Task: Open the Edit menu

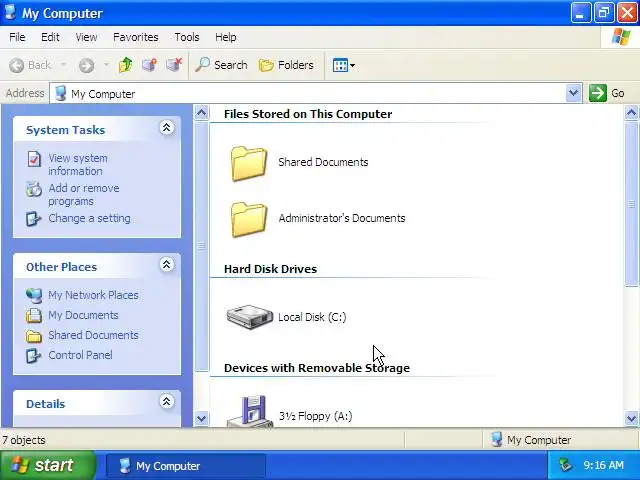Action: tap(50, 37)
